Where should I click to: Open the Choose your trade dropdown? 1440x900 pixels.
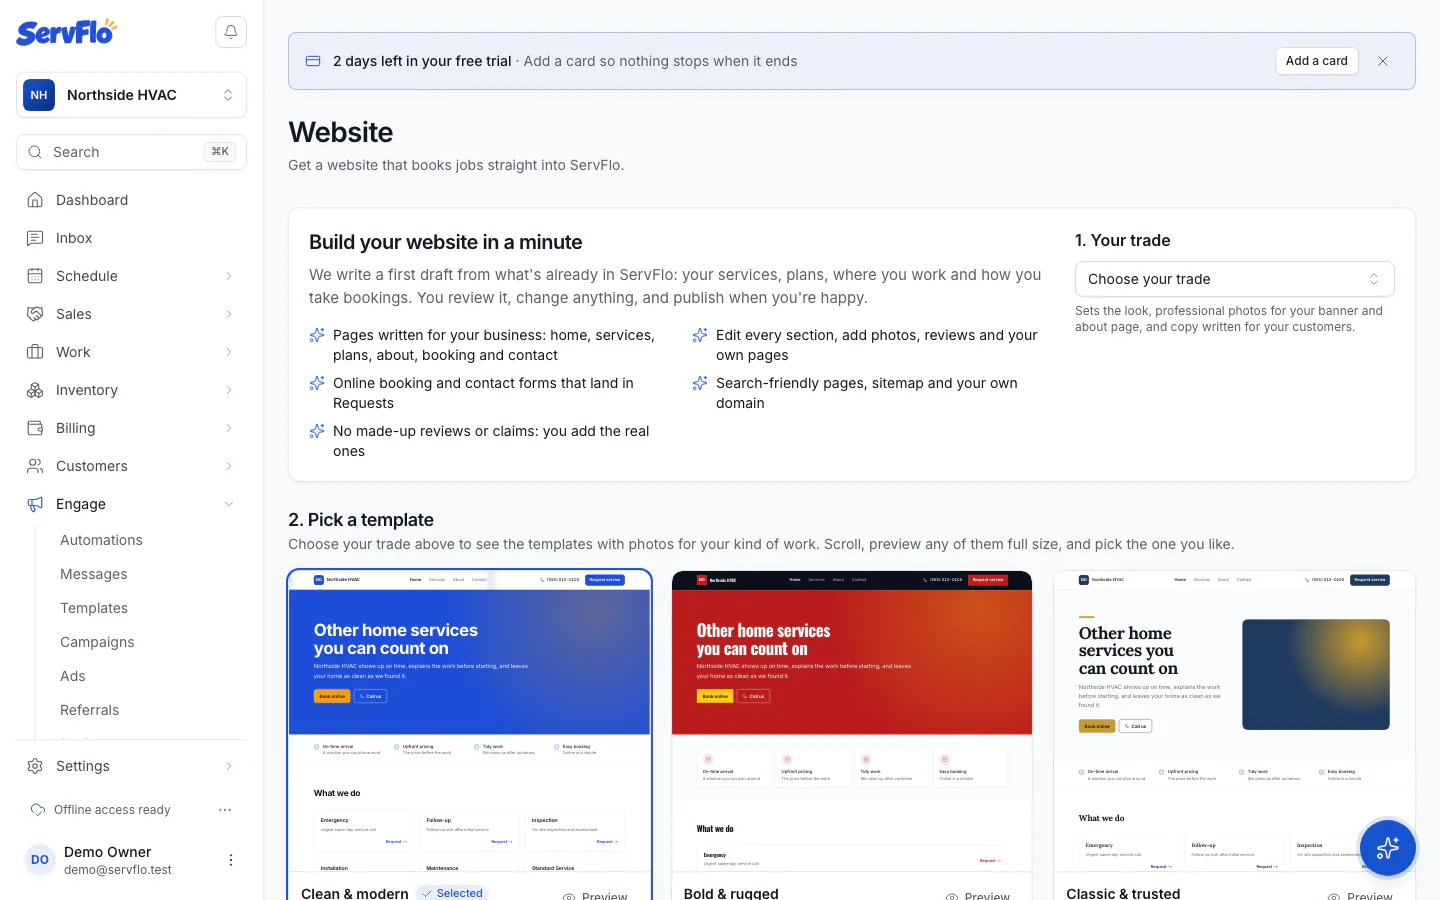tap(1234, 279)
